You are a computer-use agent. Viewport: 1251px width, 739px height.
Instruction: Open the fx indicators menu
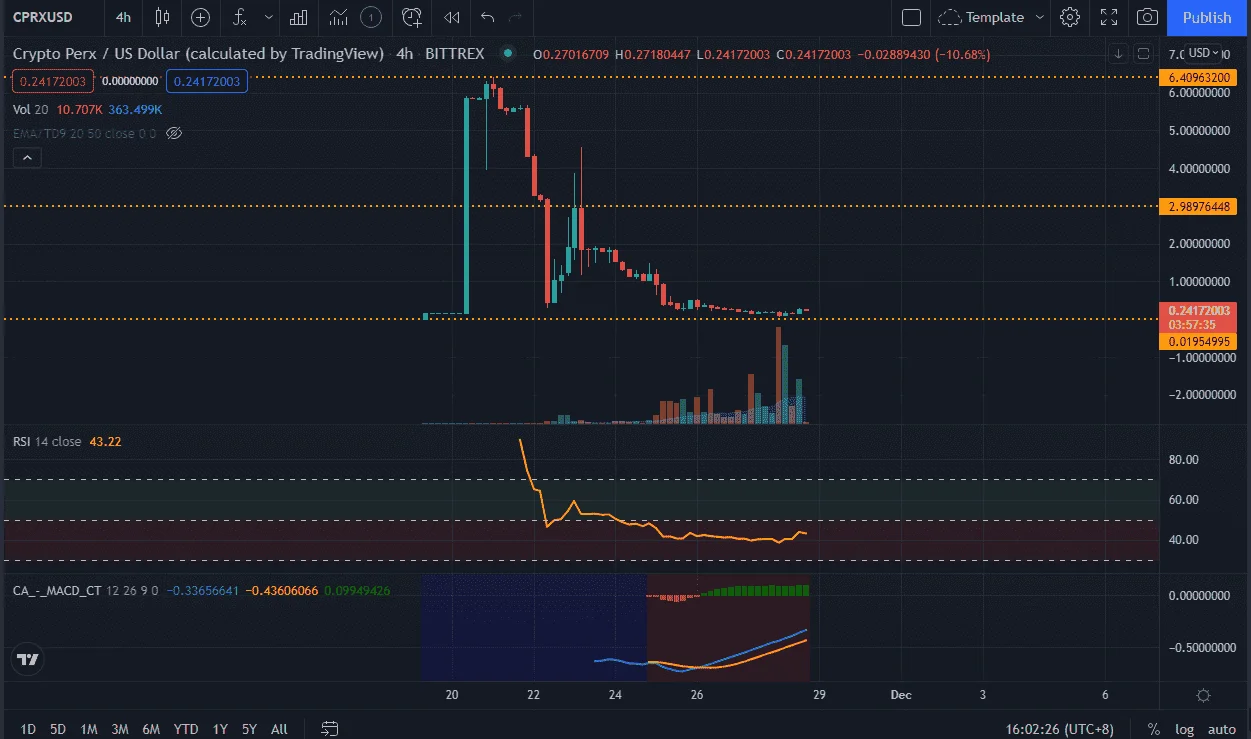[x=239, y=17]
